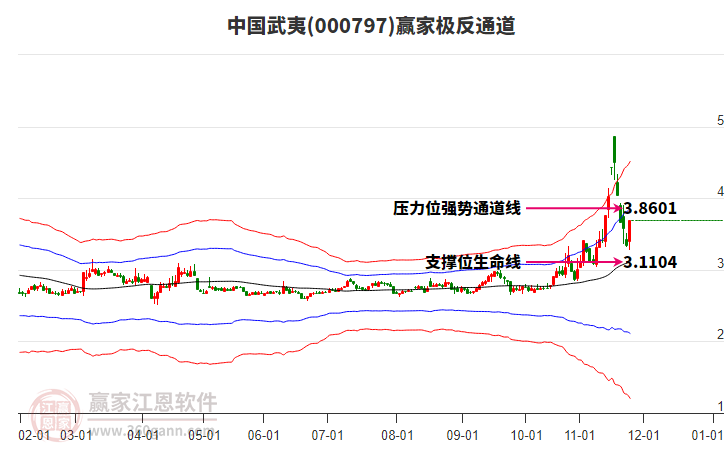Click the pressure value 3.8601
The image size is (726, 450).
pos(650,208)
